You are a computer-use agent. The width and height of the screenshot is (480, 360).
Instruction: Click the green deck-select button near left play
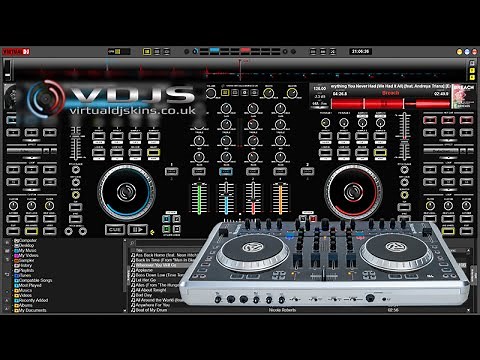pos(166,229)
